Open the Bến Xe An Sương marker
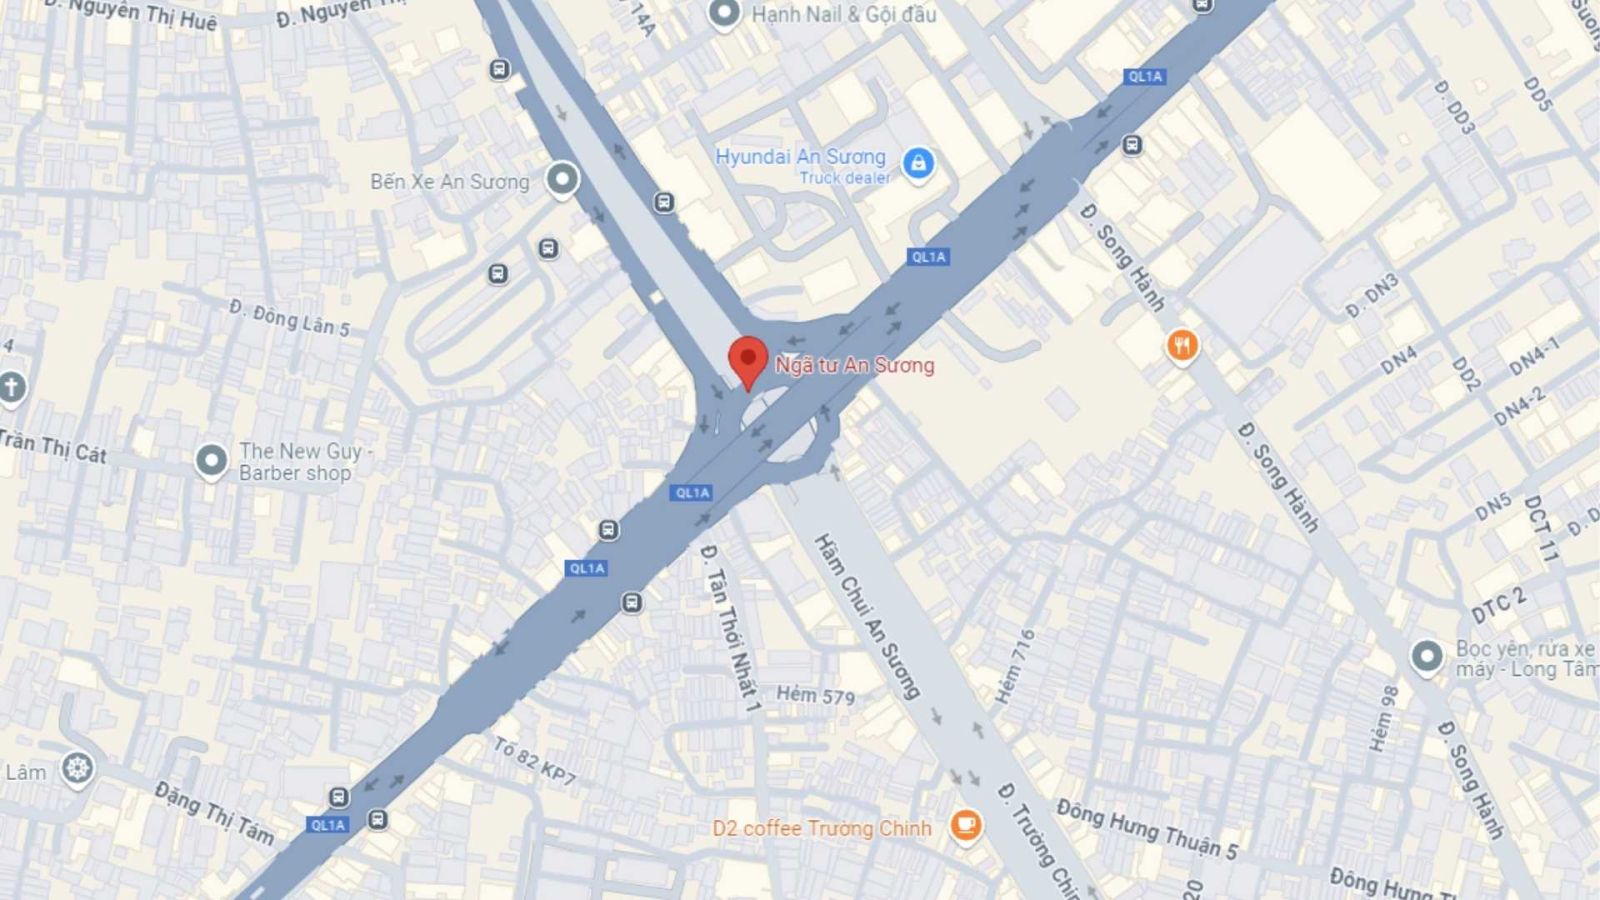1600x900 pixels. 562,181
